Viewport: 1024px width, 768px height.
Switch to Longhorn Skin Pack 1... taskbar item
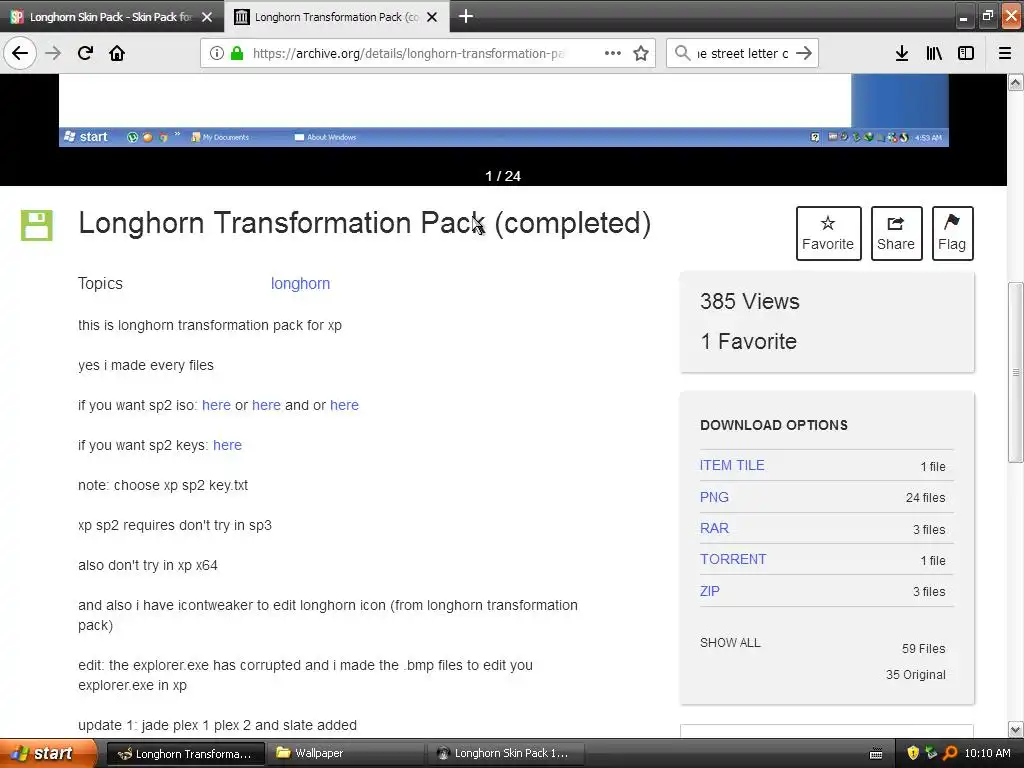[x=504, y=754]
